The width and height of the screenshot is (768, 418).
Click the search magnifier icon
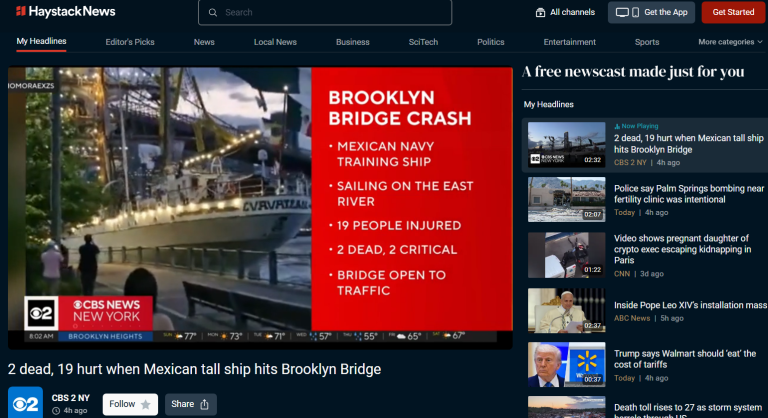click(212, 12)
